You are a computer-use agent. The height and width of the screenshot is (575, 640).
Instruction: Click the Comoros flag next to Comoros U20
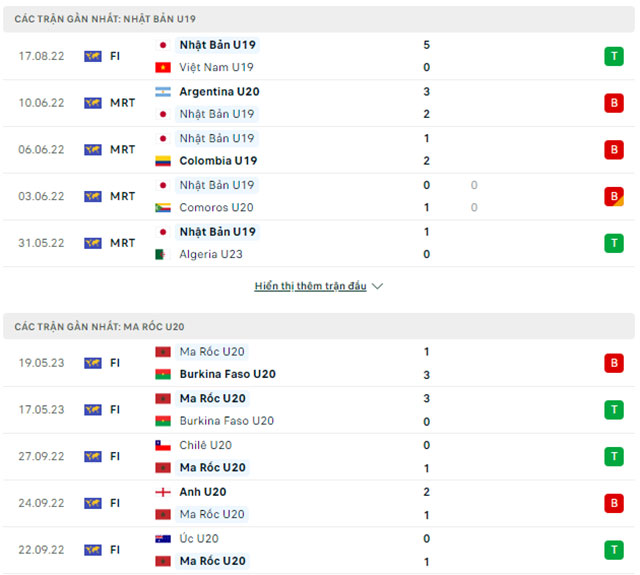click(162, 208)
